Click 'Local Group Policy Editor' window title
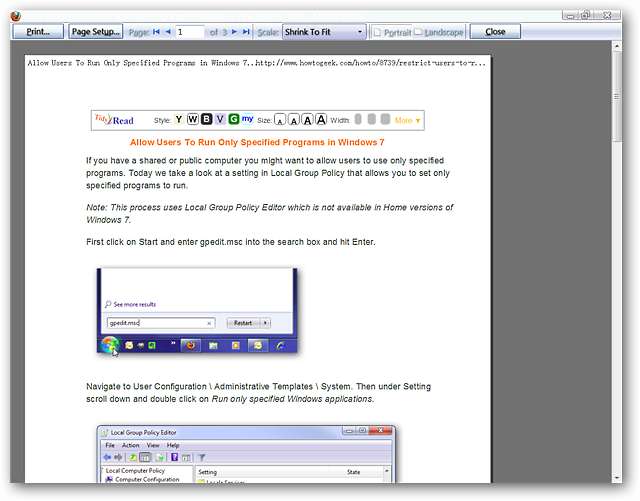Screen dimensions: 640x501 [144, 432]
